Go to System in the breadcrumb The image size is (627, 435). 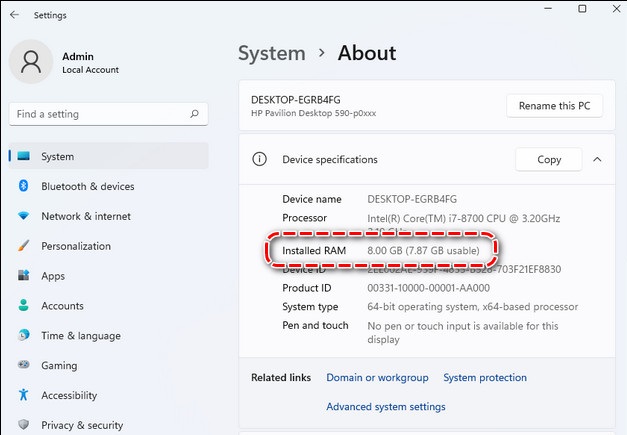(271, 53)
